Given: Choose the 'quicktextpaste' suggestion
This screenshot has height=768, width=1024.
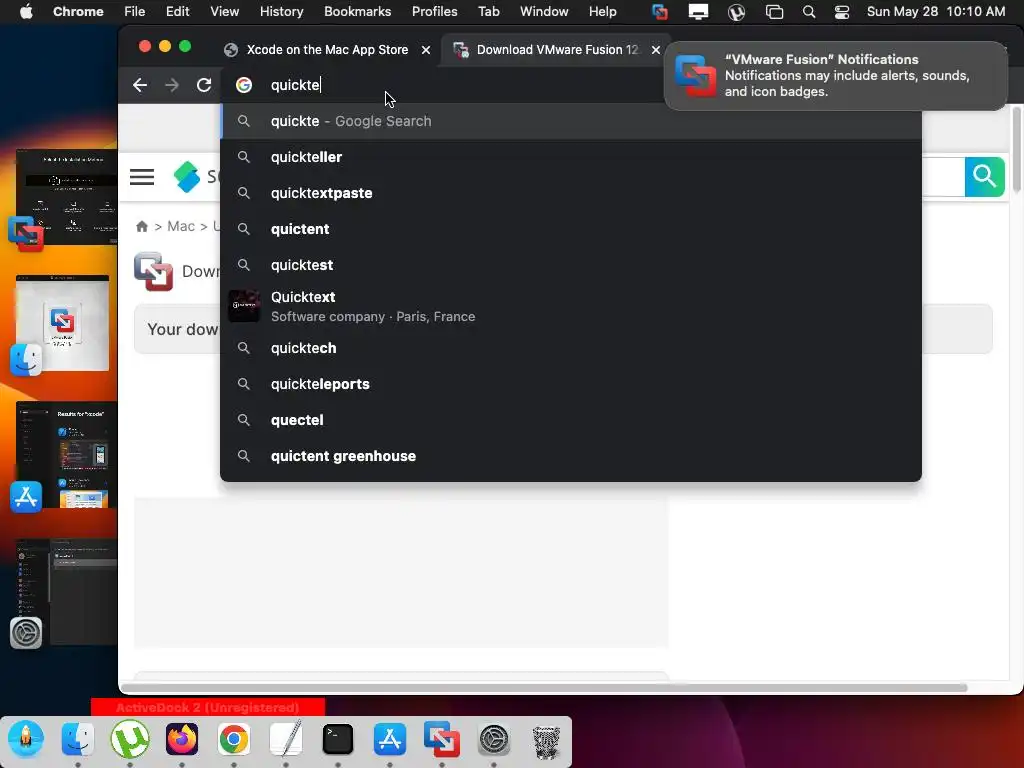Looking at the screenshot, I should pyautogui.click(x=571, y=193).
